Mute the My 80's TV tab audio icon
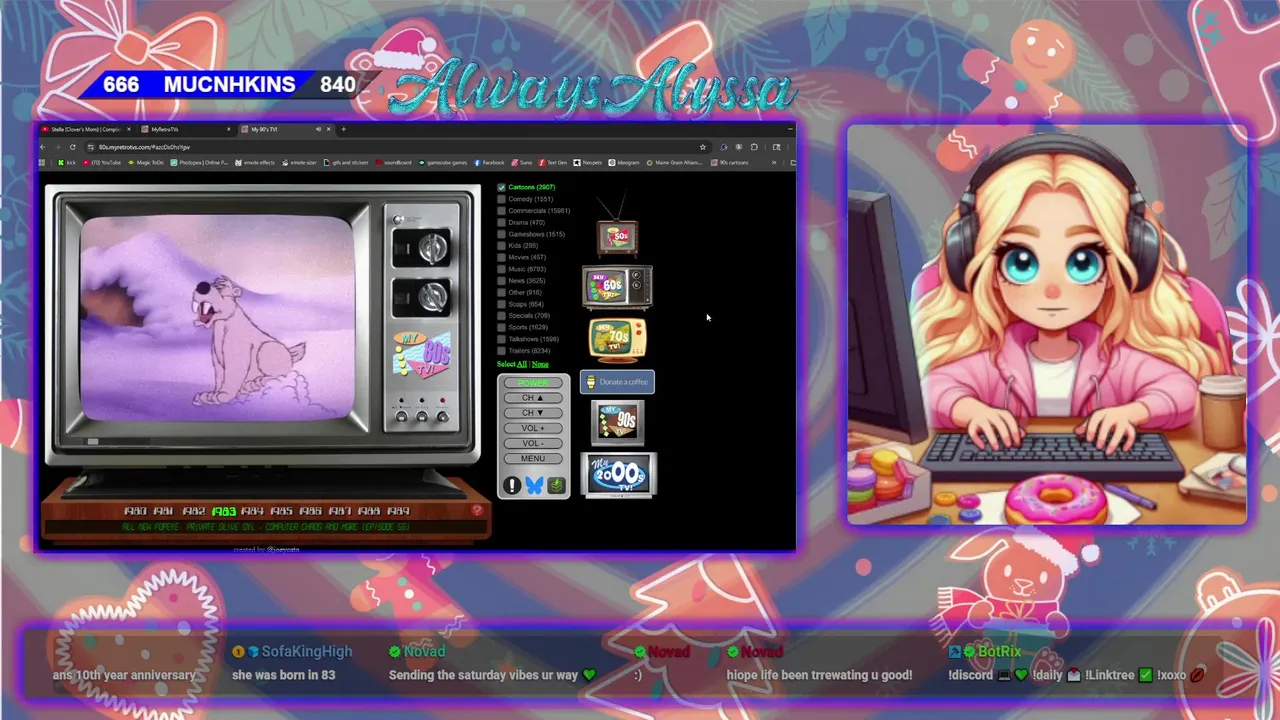The height and width of the screenshot is (720, 1280). click(x=319, y=129)
